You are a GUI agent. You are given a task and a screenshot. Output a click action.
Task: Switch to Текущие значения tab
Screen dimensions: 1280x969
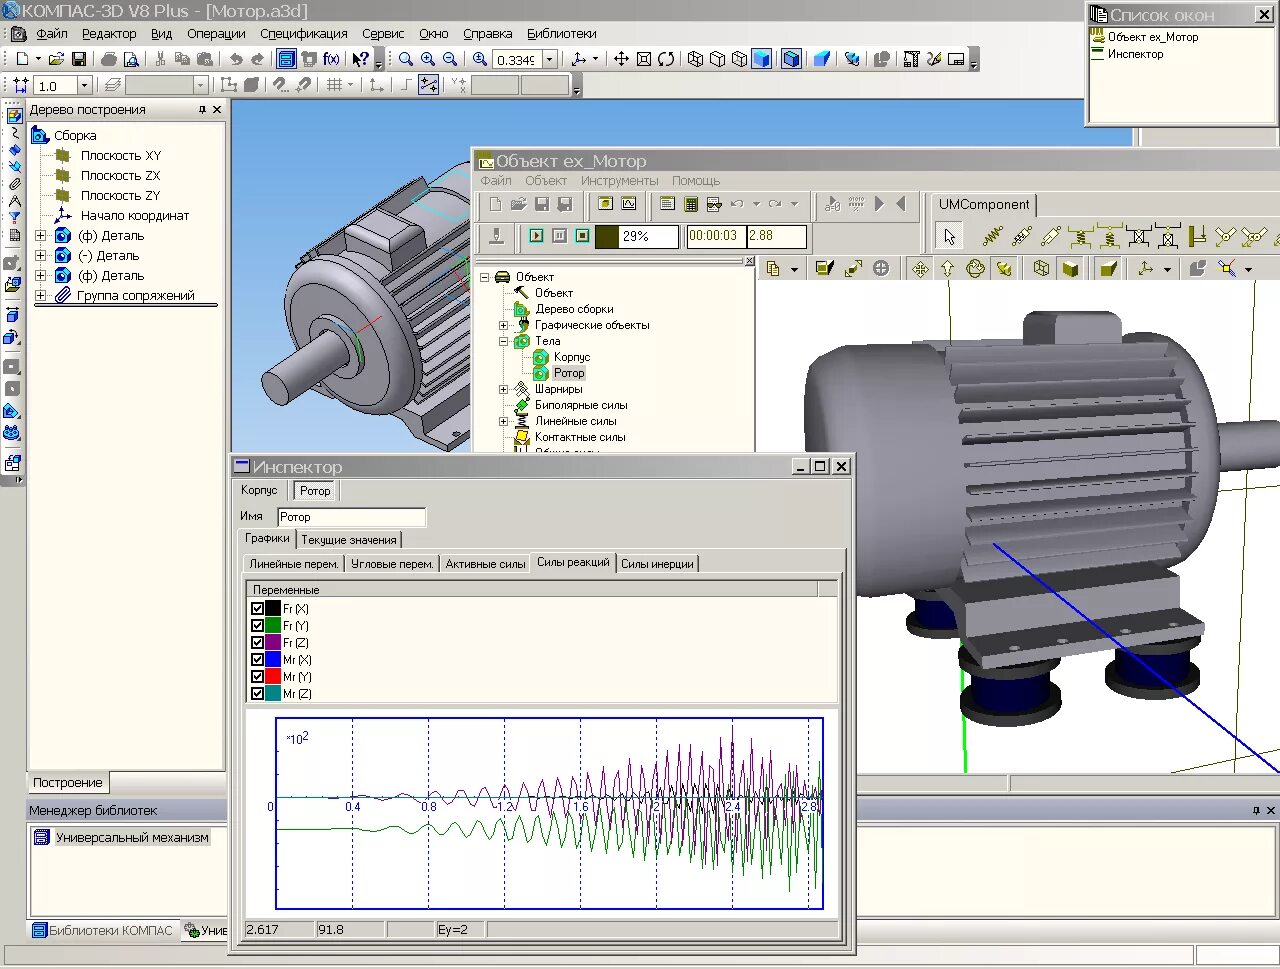pyautogui.click(x=349, y=540)
